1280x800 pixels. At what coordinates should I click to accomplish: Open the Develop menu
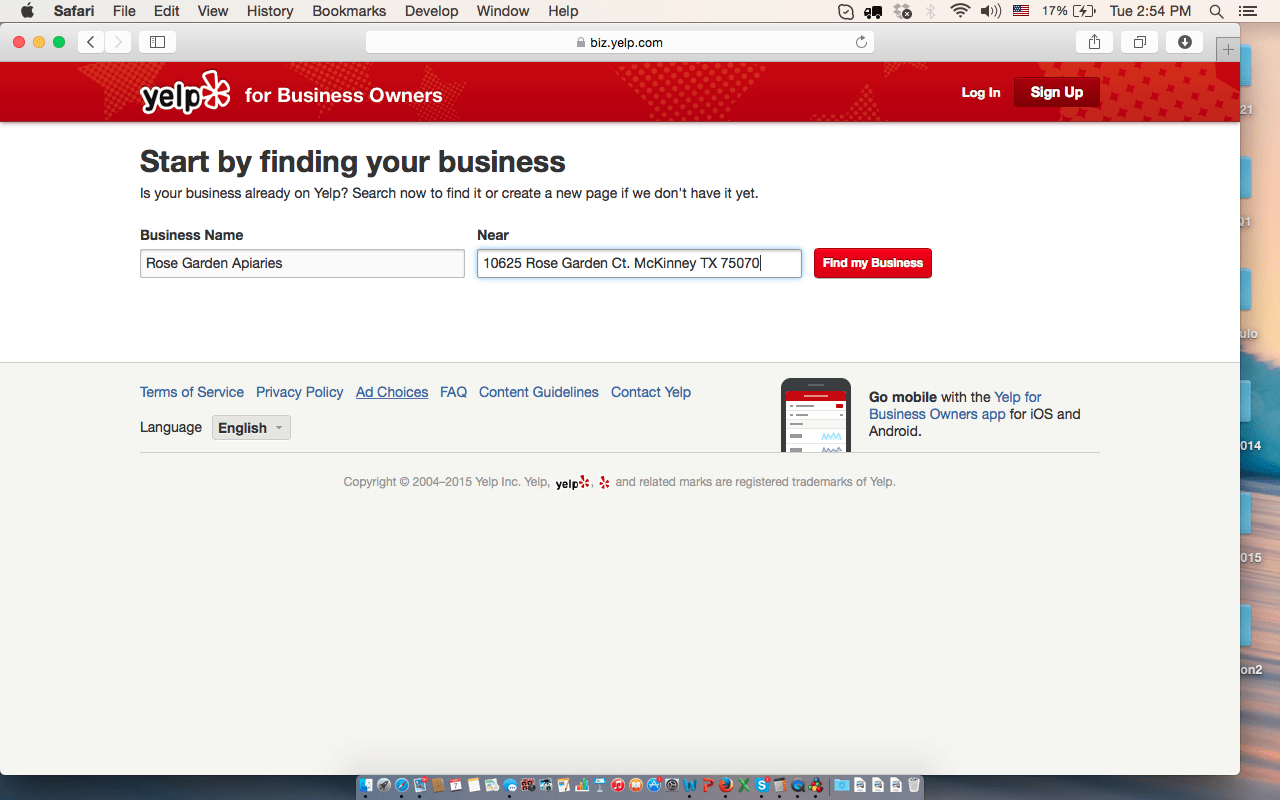click(431, 11)
